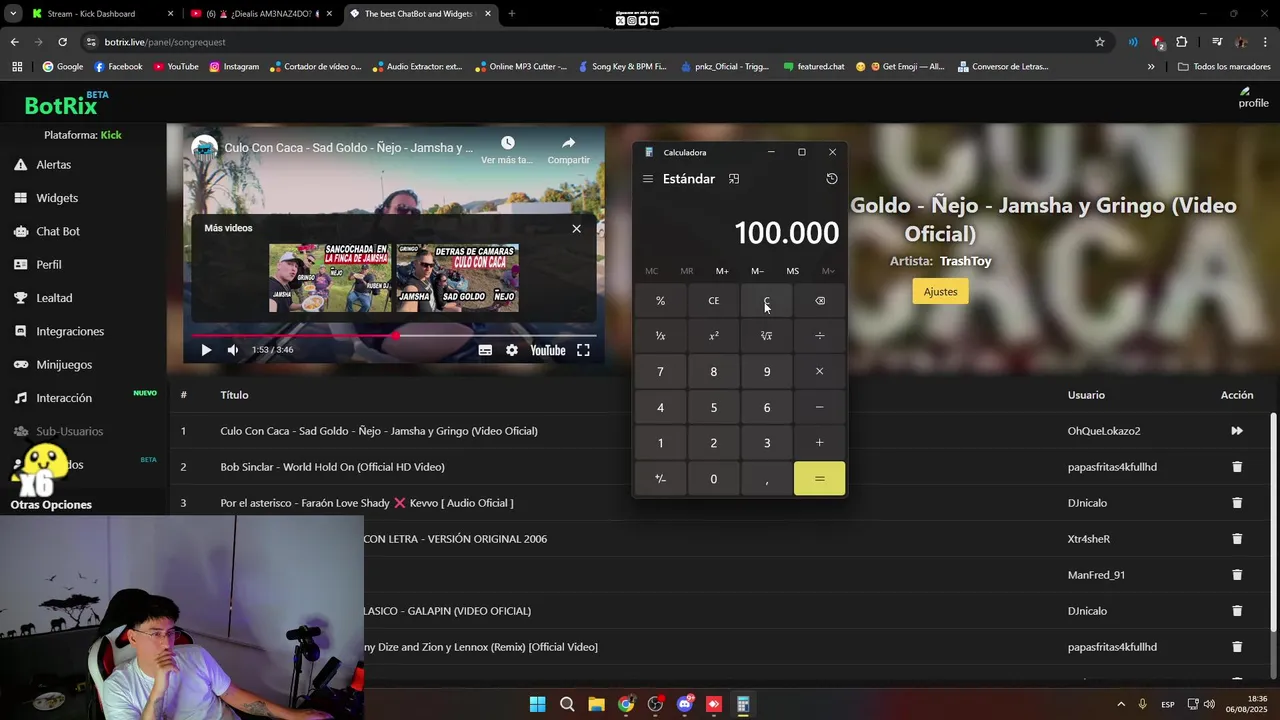Click C clear key on calculator
The height and width of the screenshot is (720, 1280).
point(767,301)
